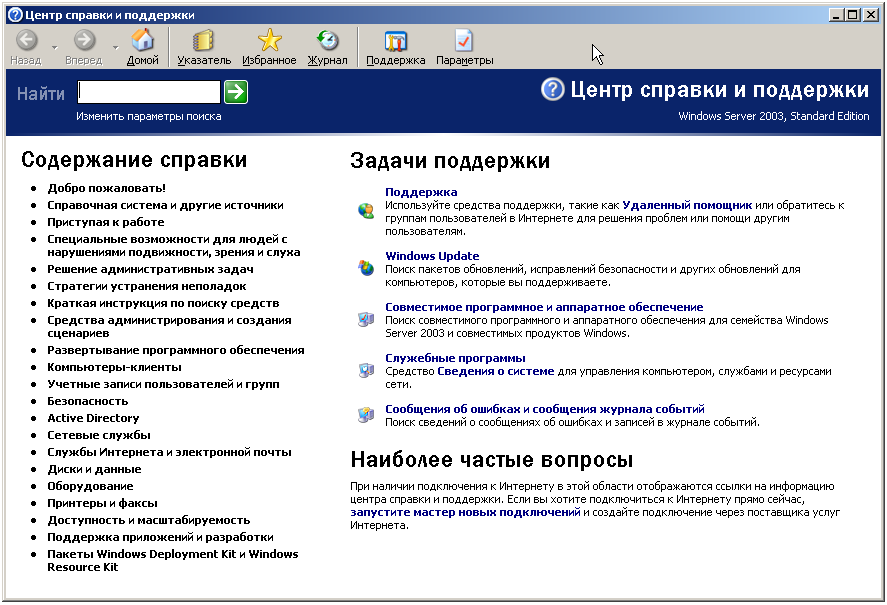Open Специальные возможности для людей topic
This screenshot has height=605, width=887.
pos(174,246)
